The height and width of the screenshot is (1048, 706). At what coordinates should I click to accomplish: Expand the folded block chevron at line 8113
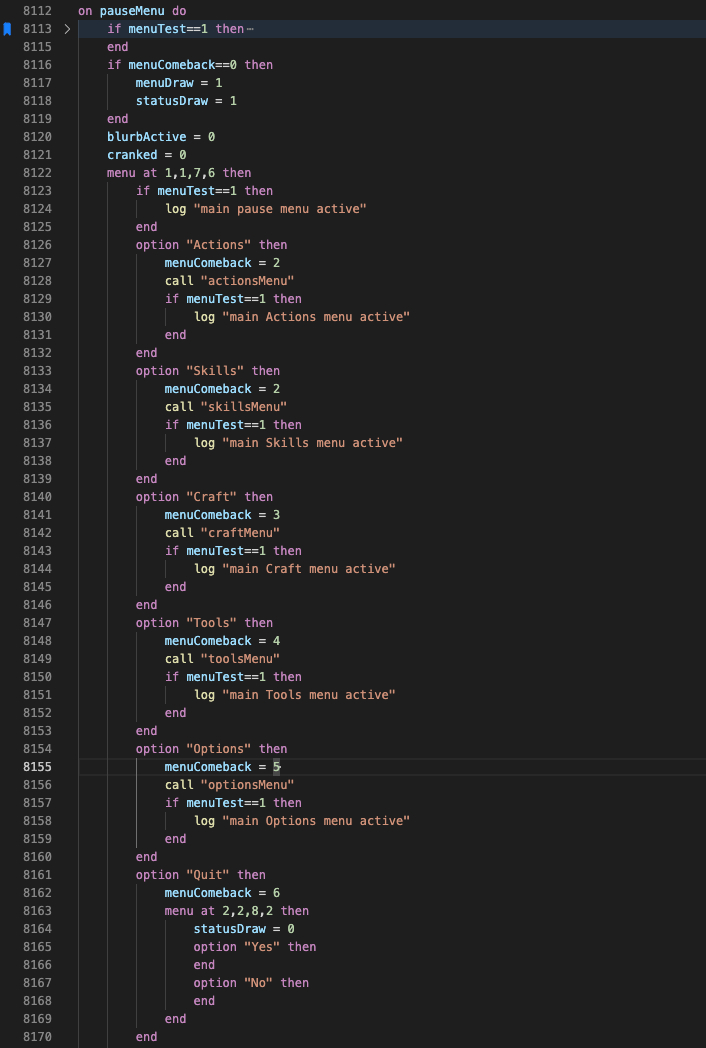point(67,29)
